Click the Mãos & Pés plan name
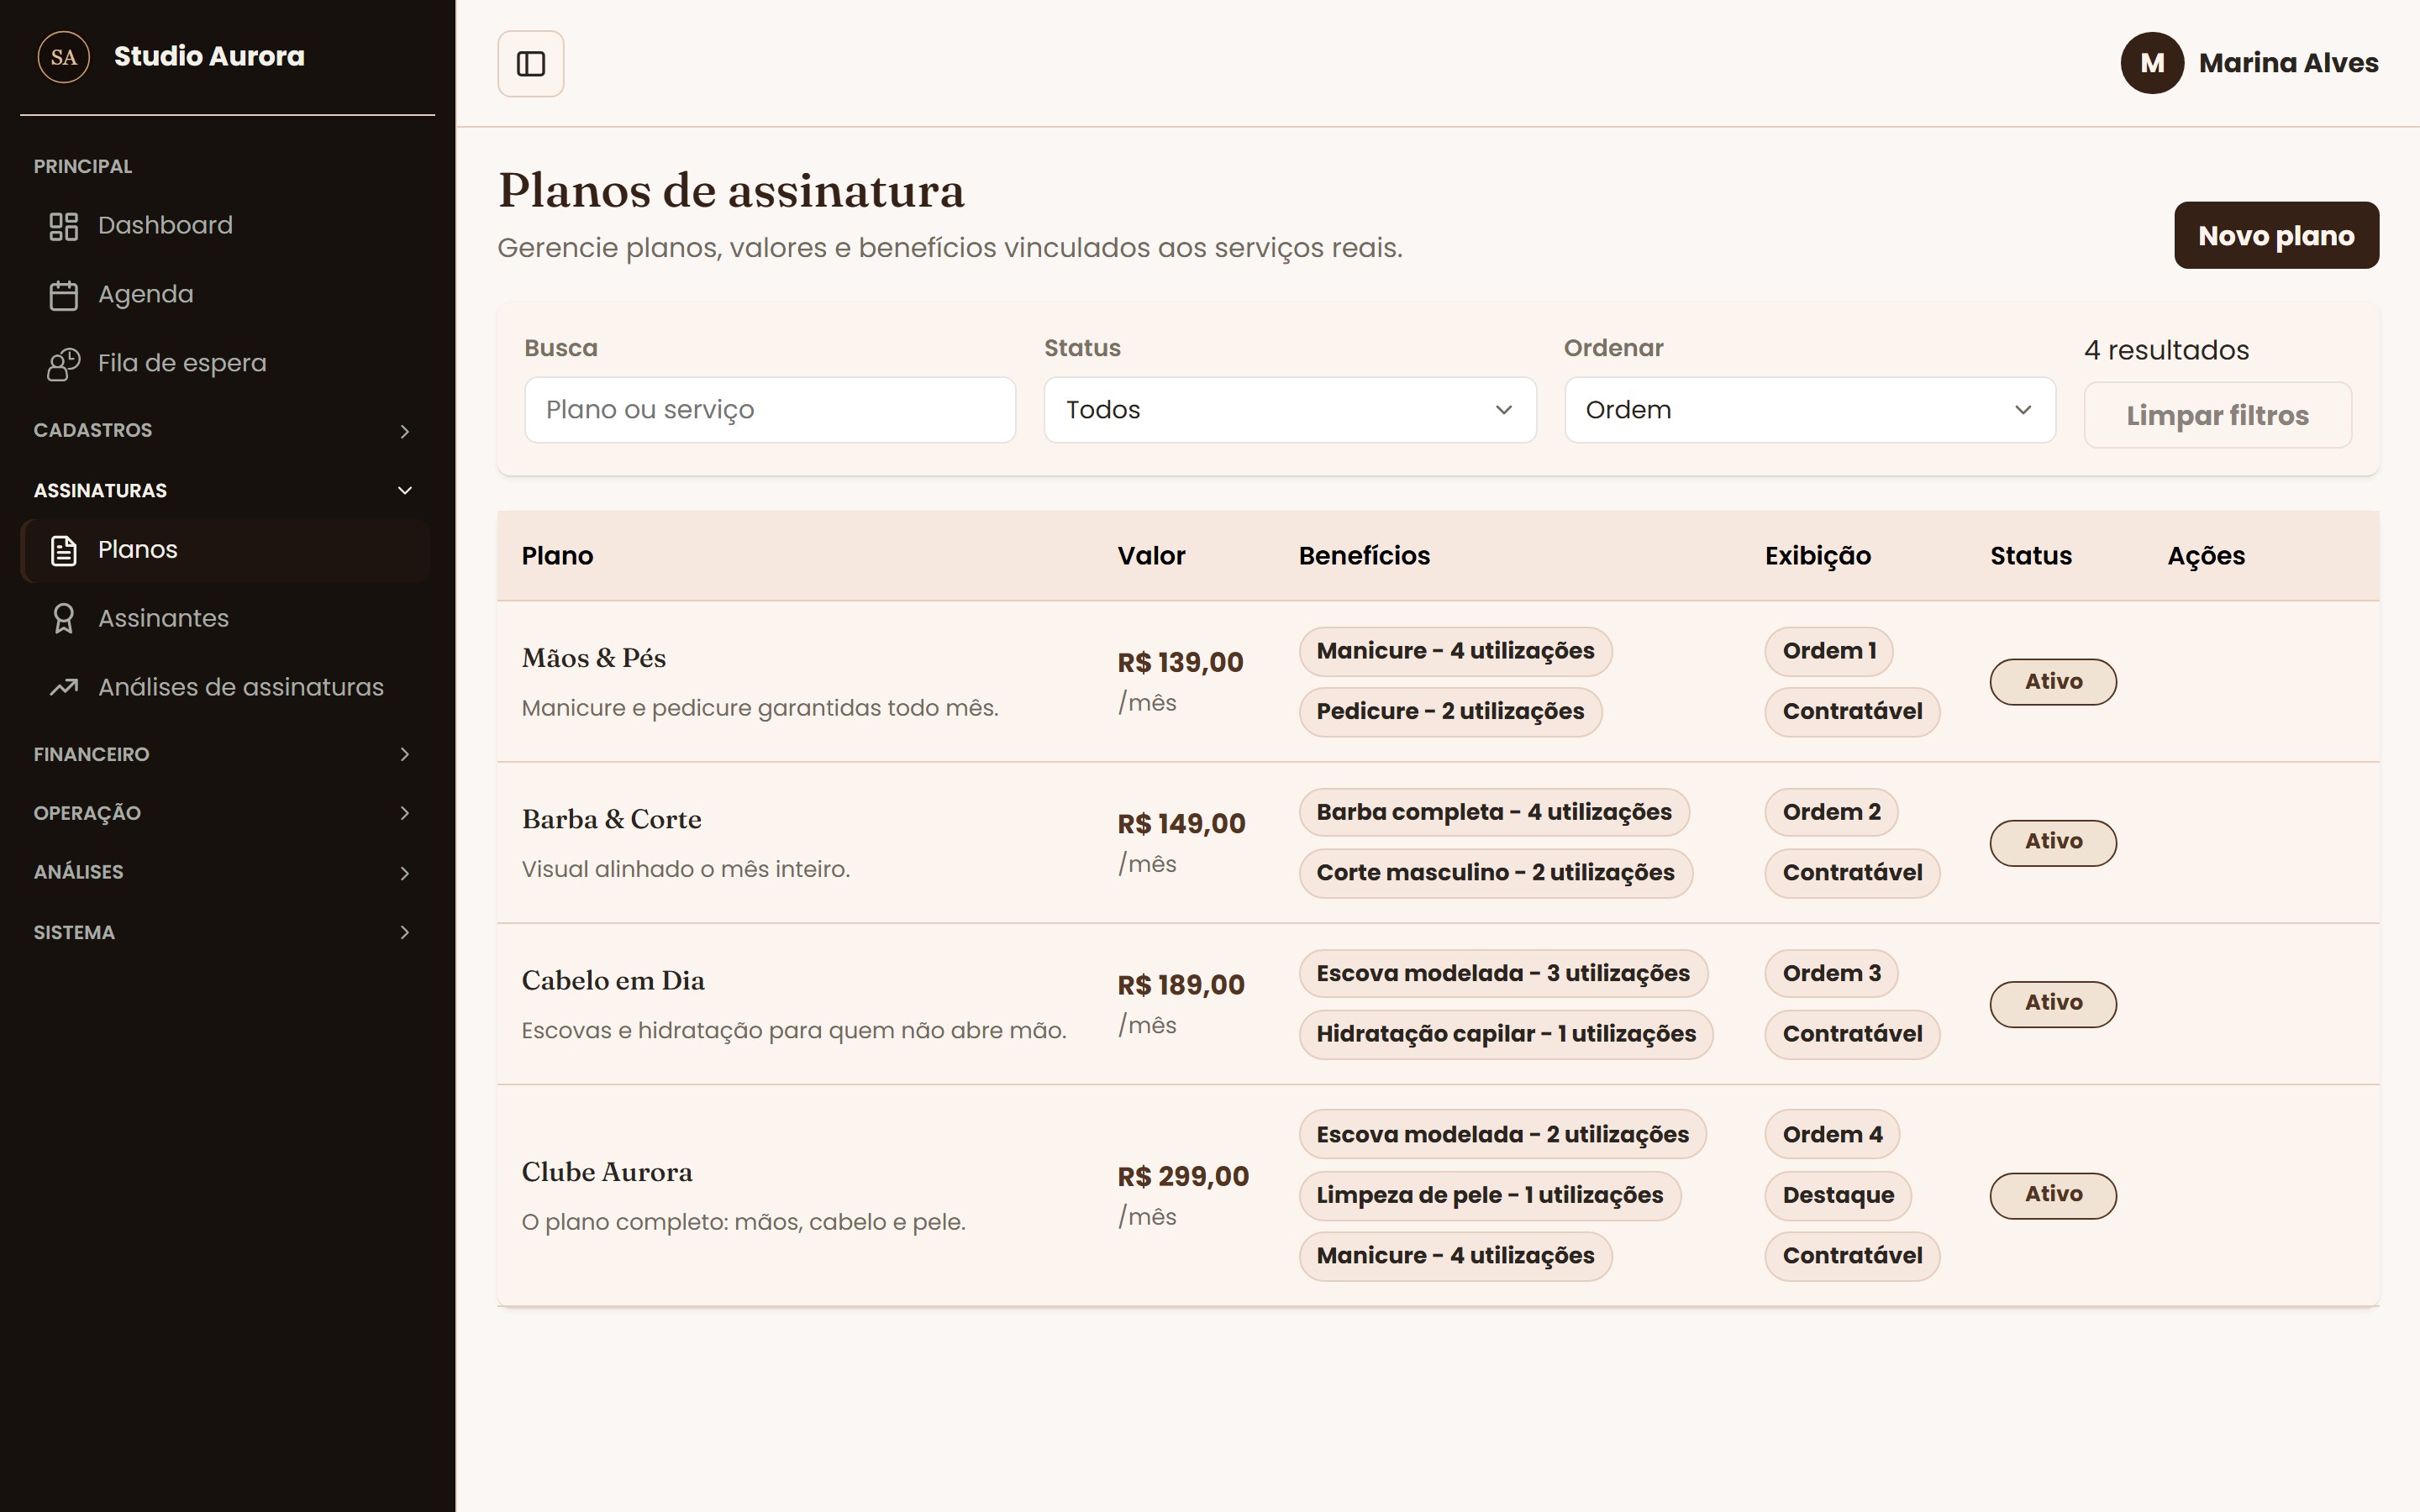Viewport: 2420px width, 1512px height. [x=593, y=659]
